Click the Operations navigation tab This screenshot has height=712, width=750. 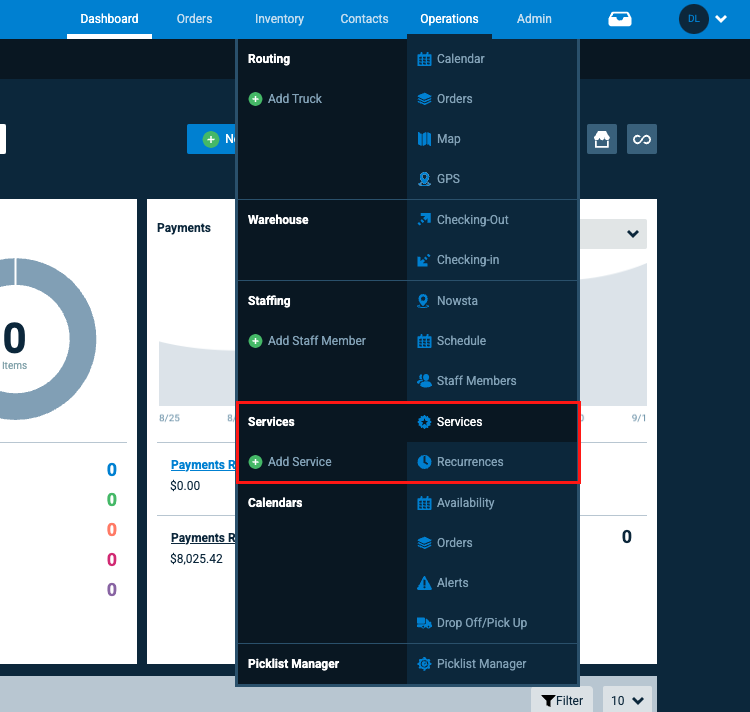449,19
